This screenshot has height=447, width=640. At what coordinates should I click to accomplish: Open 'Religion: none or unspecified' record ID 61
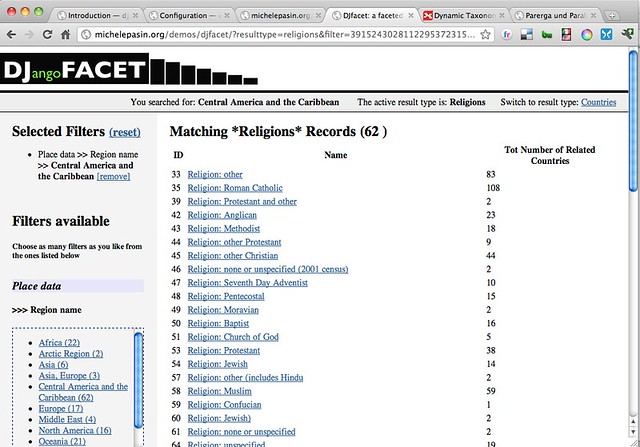pyautogui.click(x=241, y=432)
